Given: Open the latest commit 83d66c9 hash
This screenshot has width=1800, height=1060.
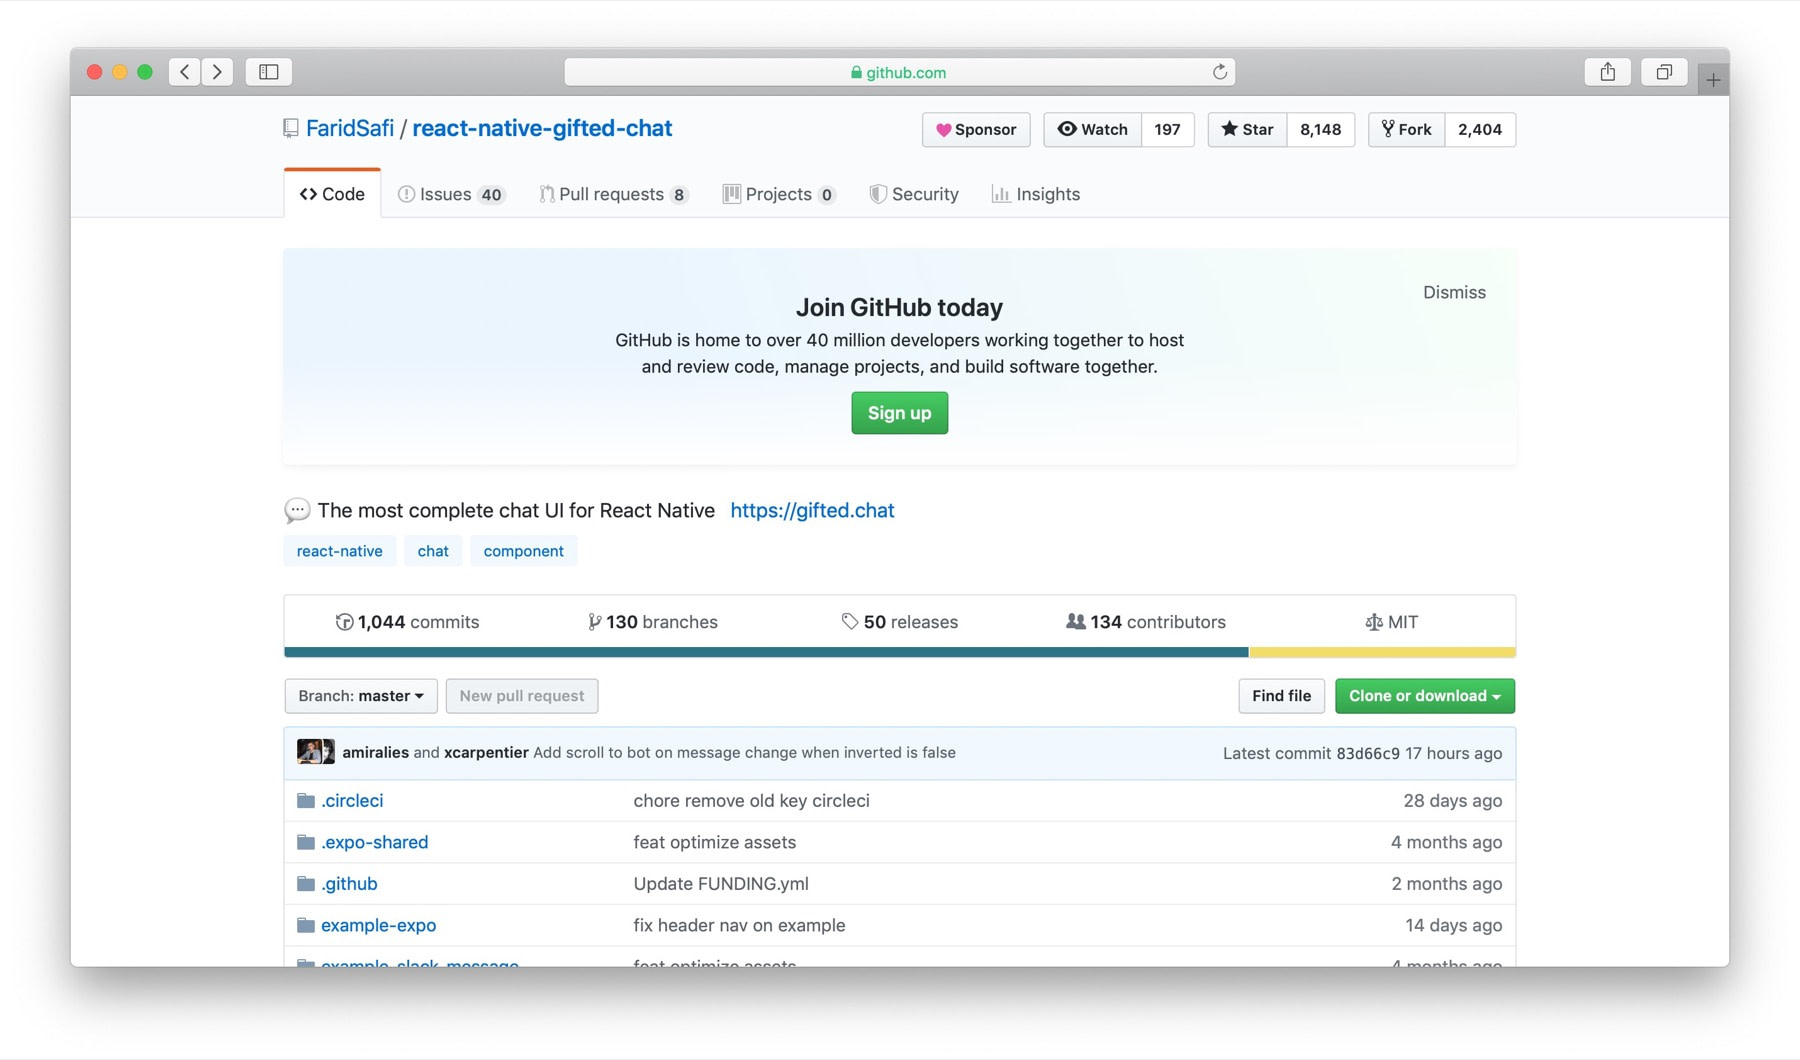Looking at the screenshot, I should [x=1368, y=753].
